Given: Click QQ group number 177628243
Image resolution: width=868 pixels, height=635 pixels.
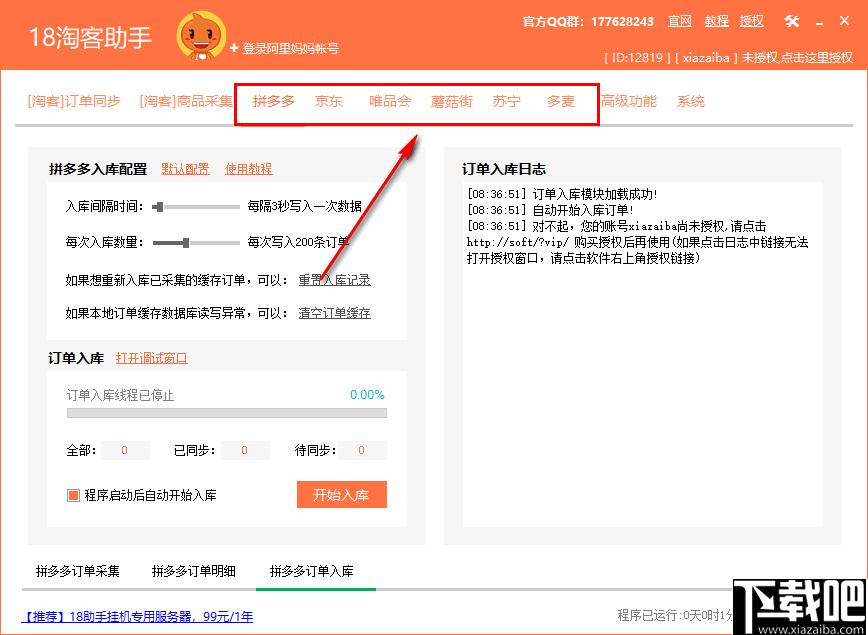Looking at the screenshot, I should [622, 22].
